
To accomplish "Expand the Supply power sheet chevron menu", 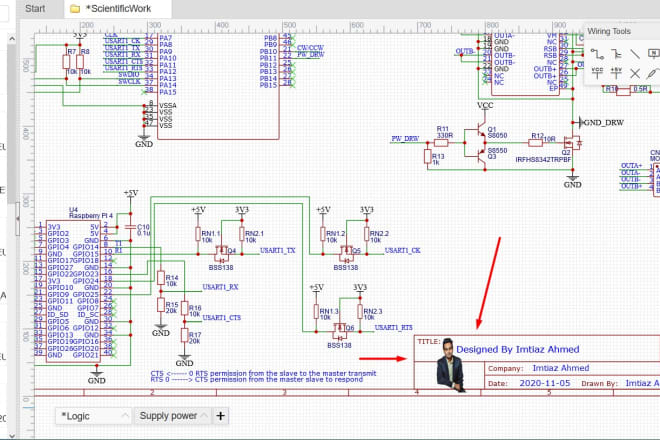I will 204,416.
